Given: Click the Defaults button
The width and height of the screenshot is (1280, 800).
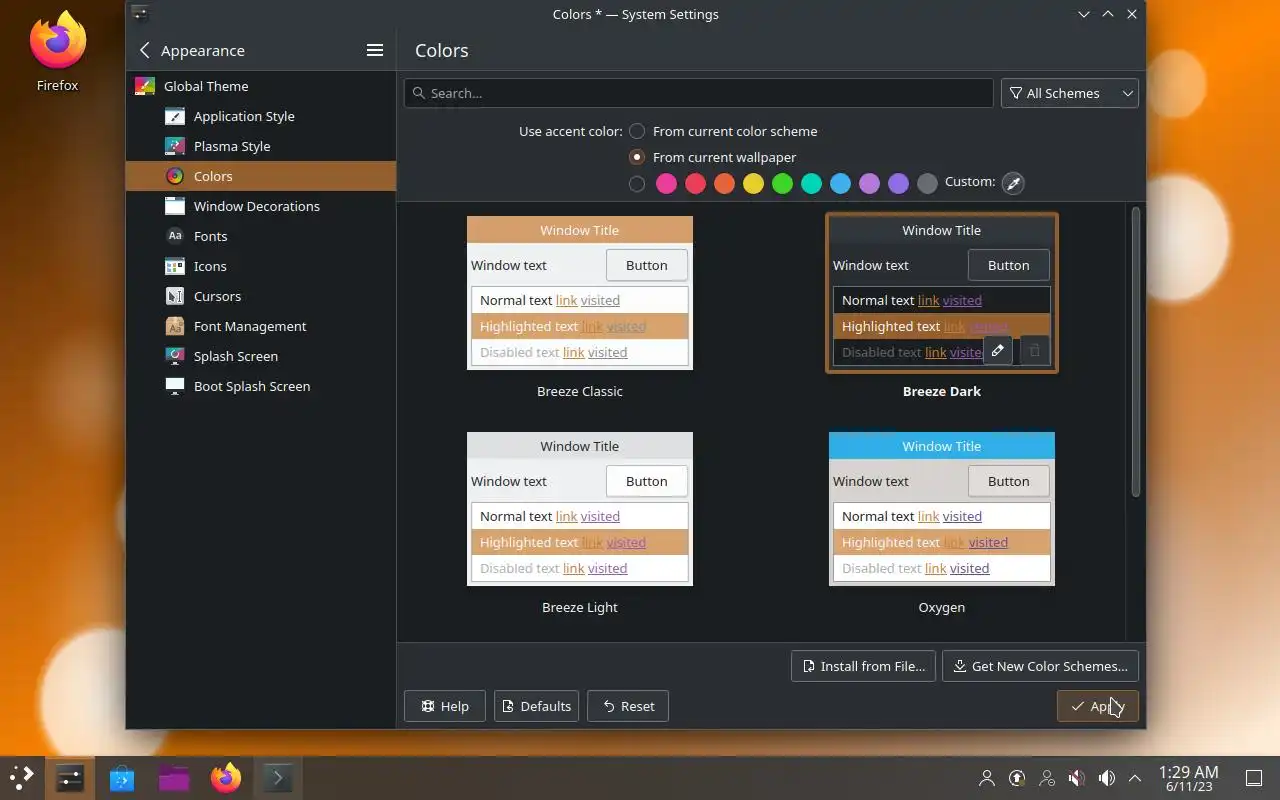Looking at the screenshot, I should point(537,706).
